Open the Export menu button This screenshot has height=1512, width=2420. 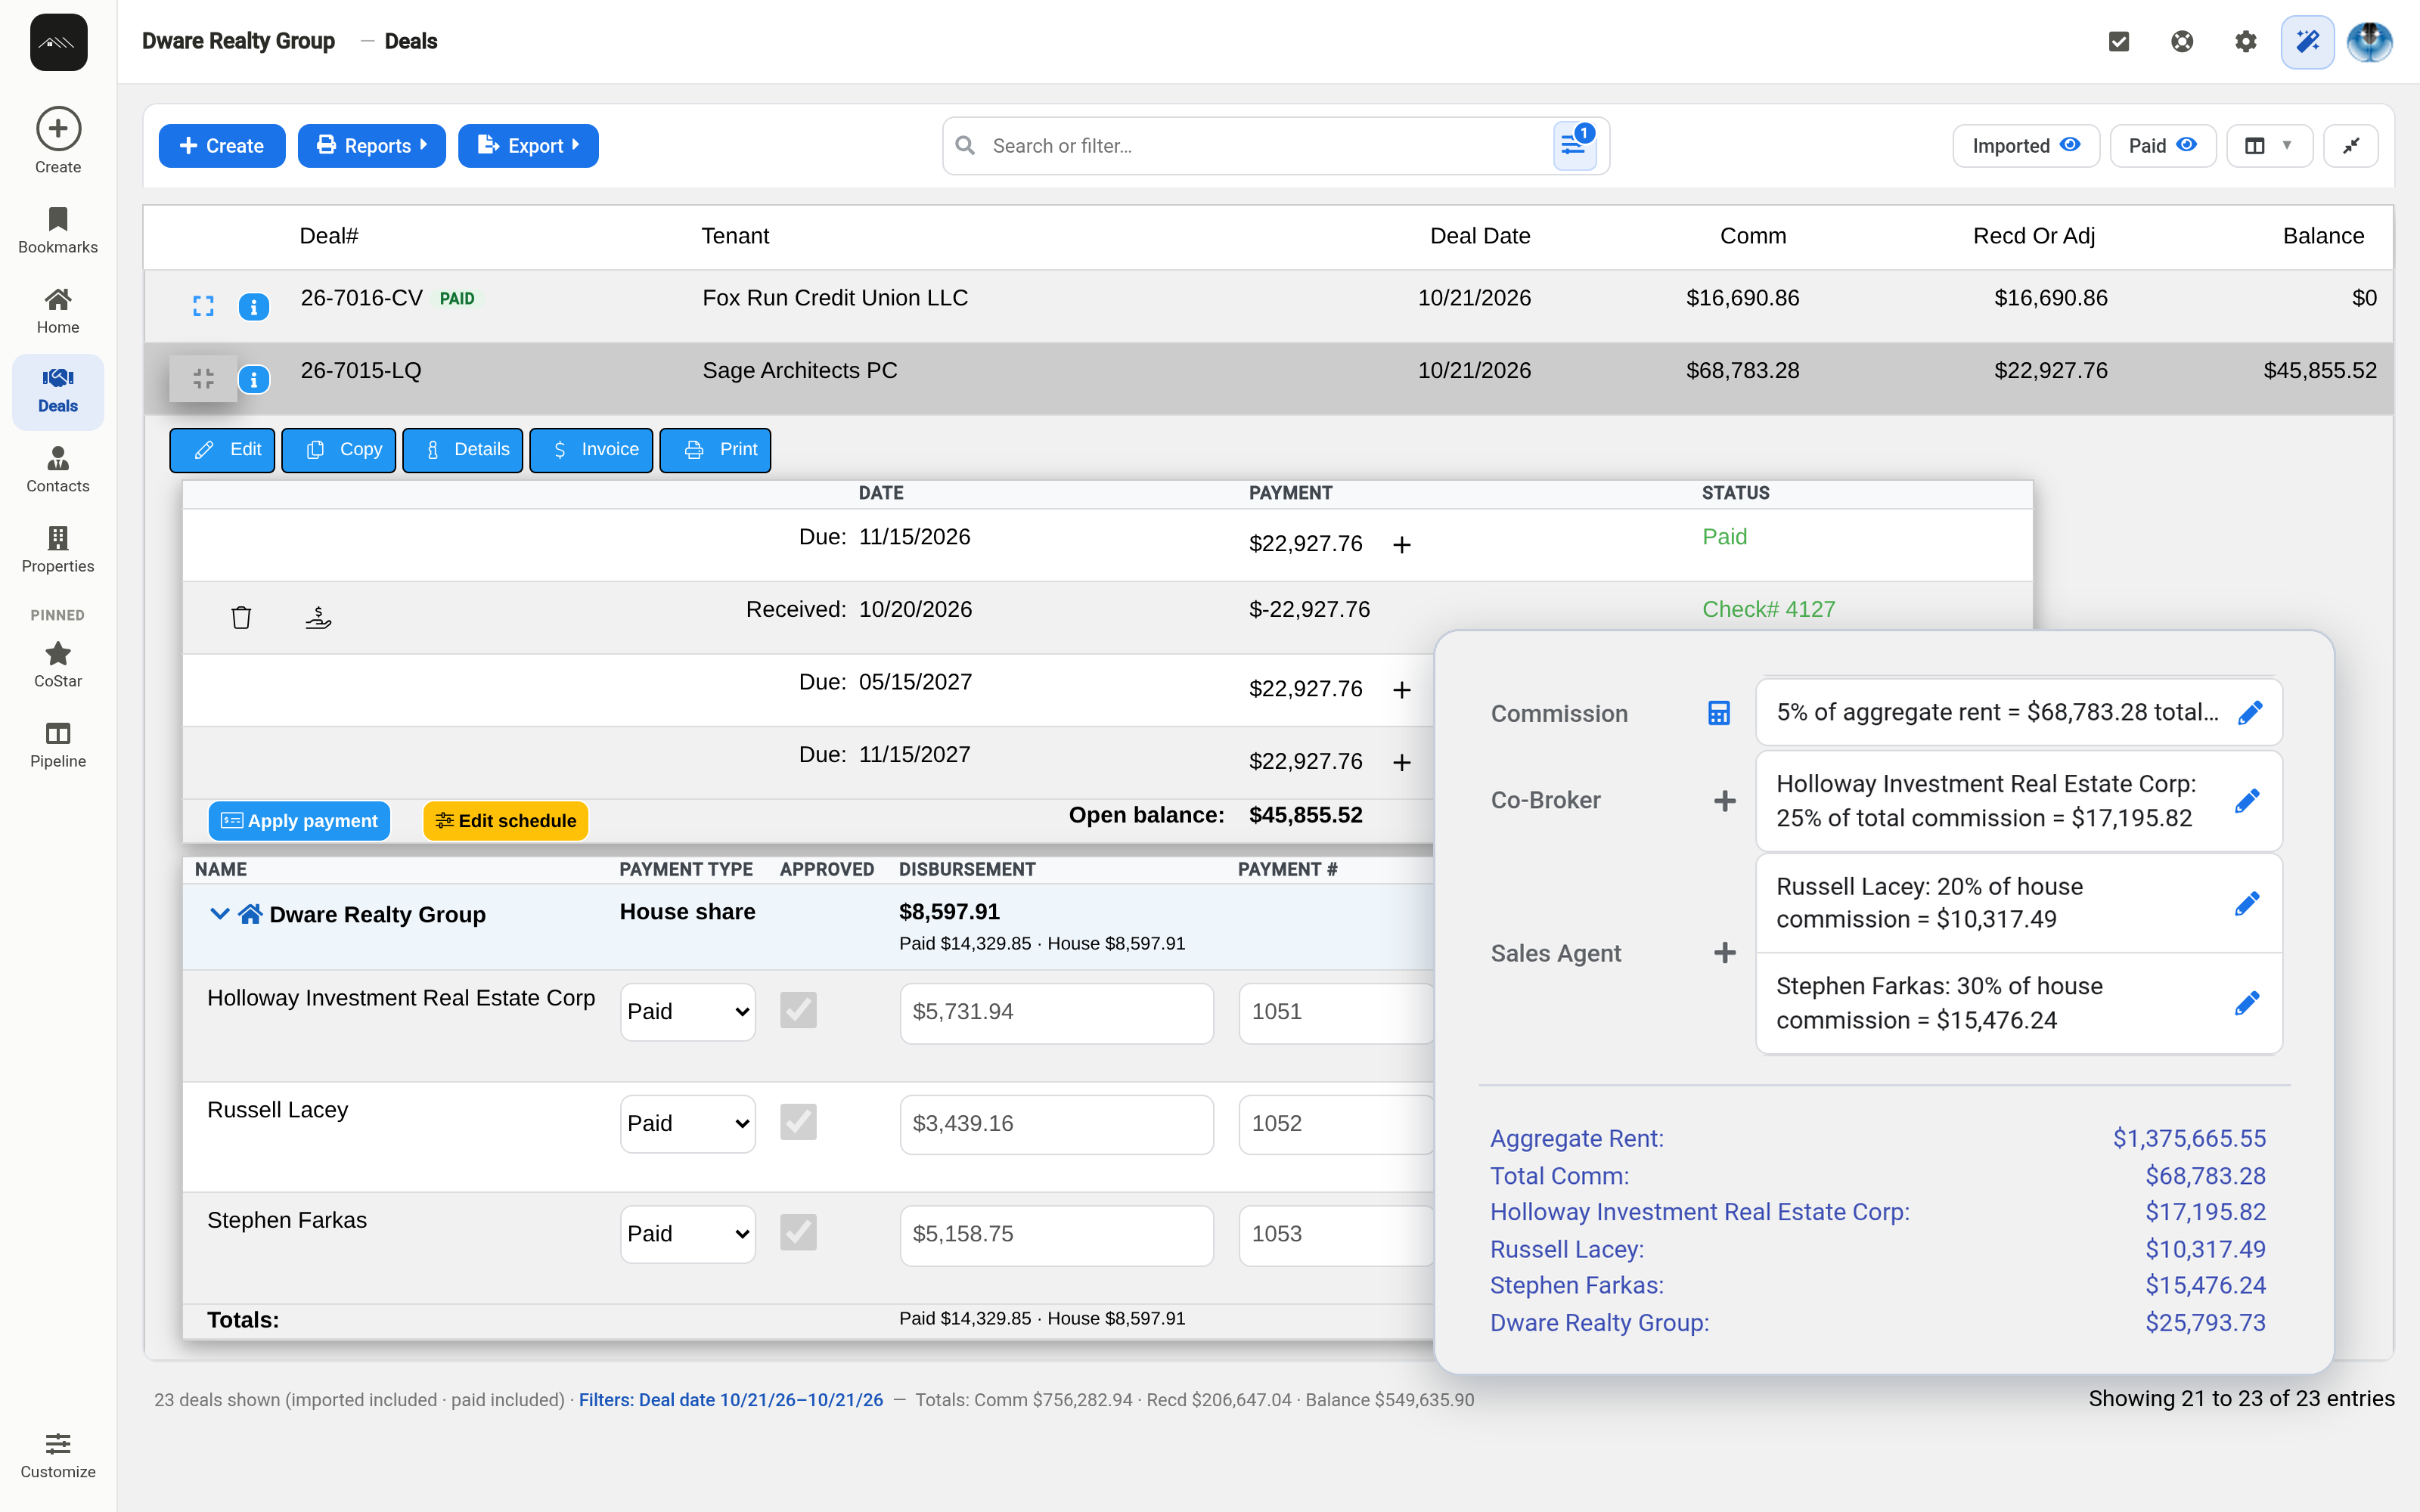[x=528, y=146]
